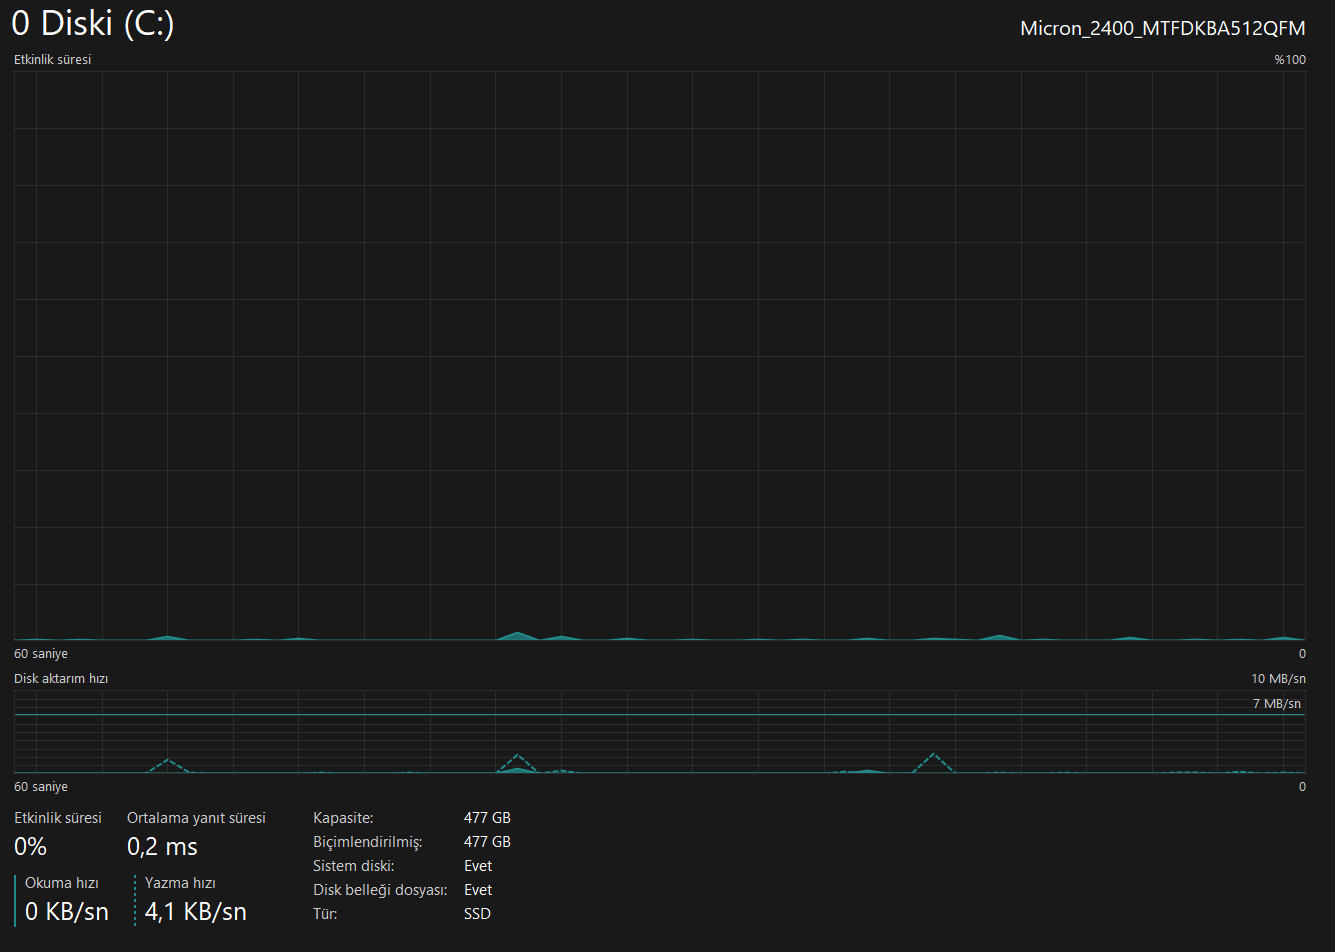This screenshot has height=952, width=1335.
Task: Select the Micron_2400_MTFDKBA512QFM model name
Action: point(1163,28)
